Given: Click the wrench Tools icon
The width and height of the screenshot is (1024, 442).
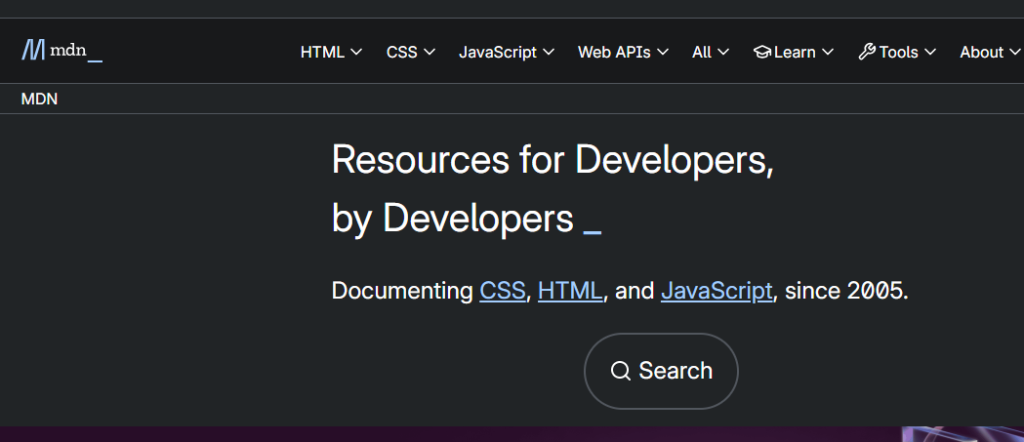Looking at the screenshot, I should (x=867, y=52).
